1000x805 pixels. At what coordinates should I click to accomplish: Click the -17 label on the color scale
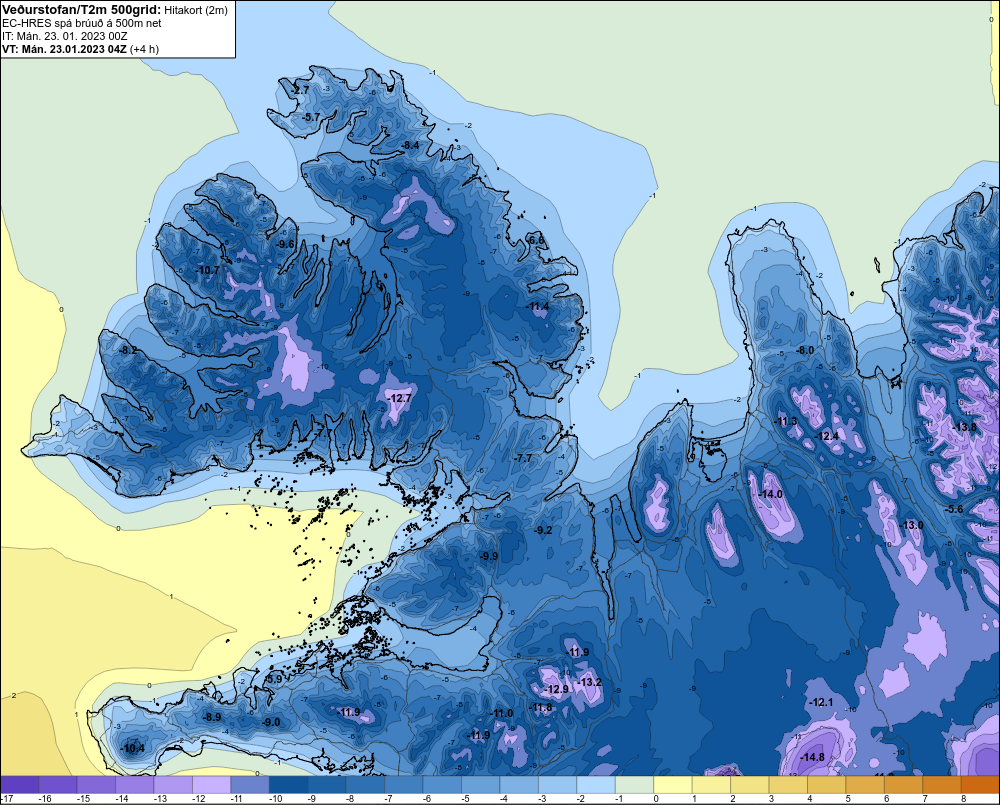(8, 799)
